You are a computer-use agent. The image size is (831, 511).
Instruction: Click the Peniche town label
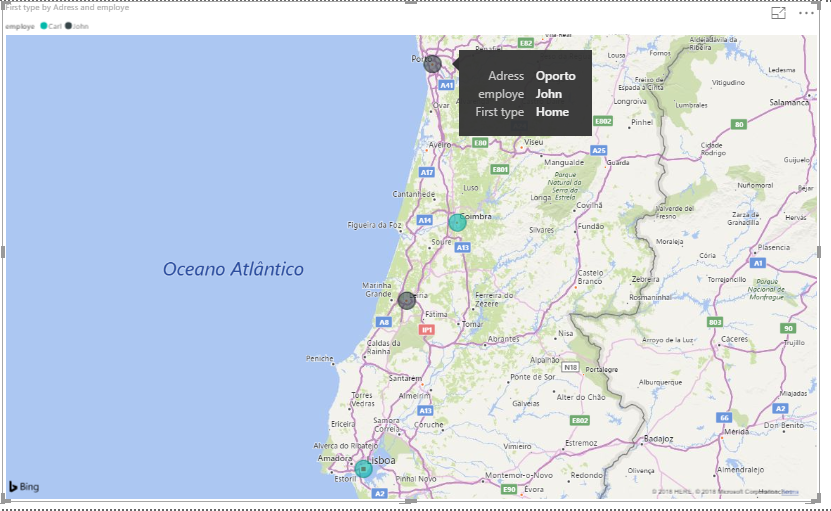tap(320, 358)
